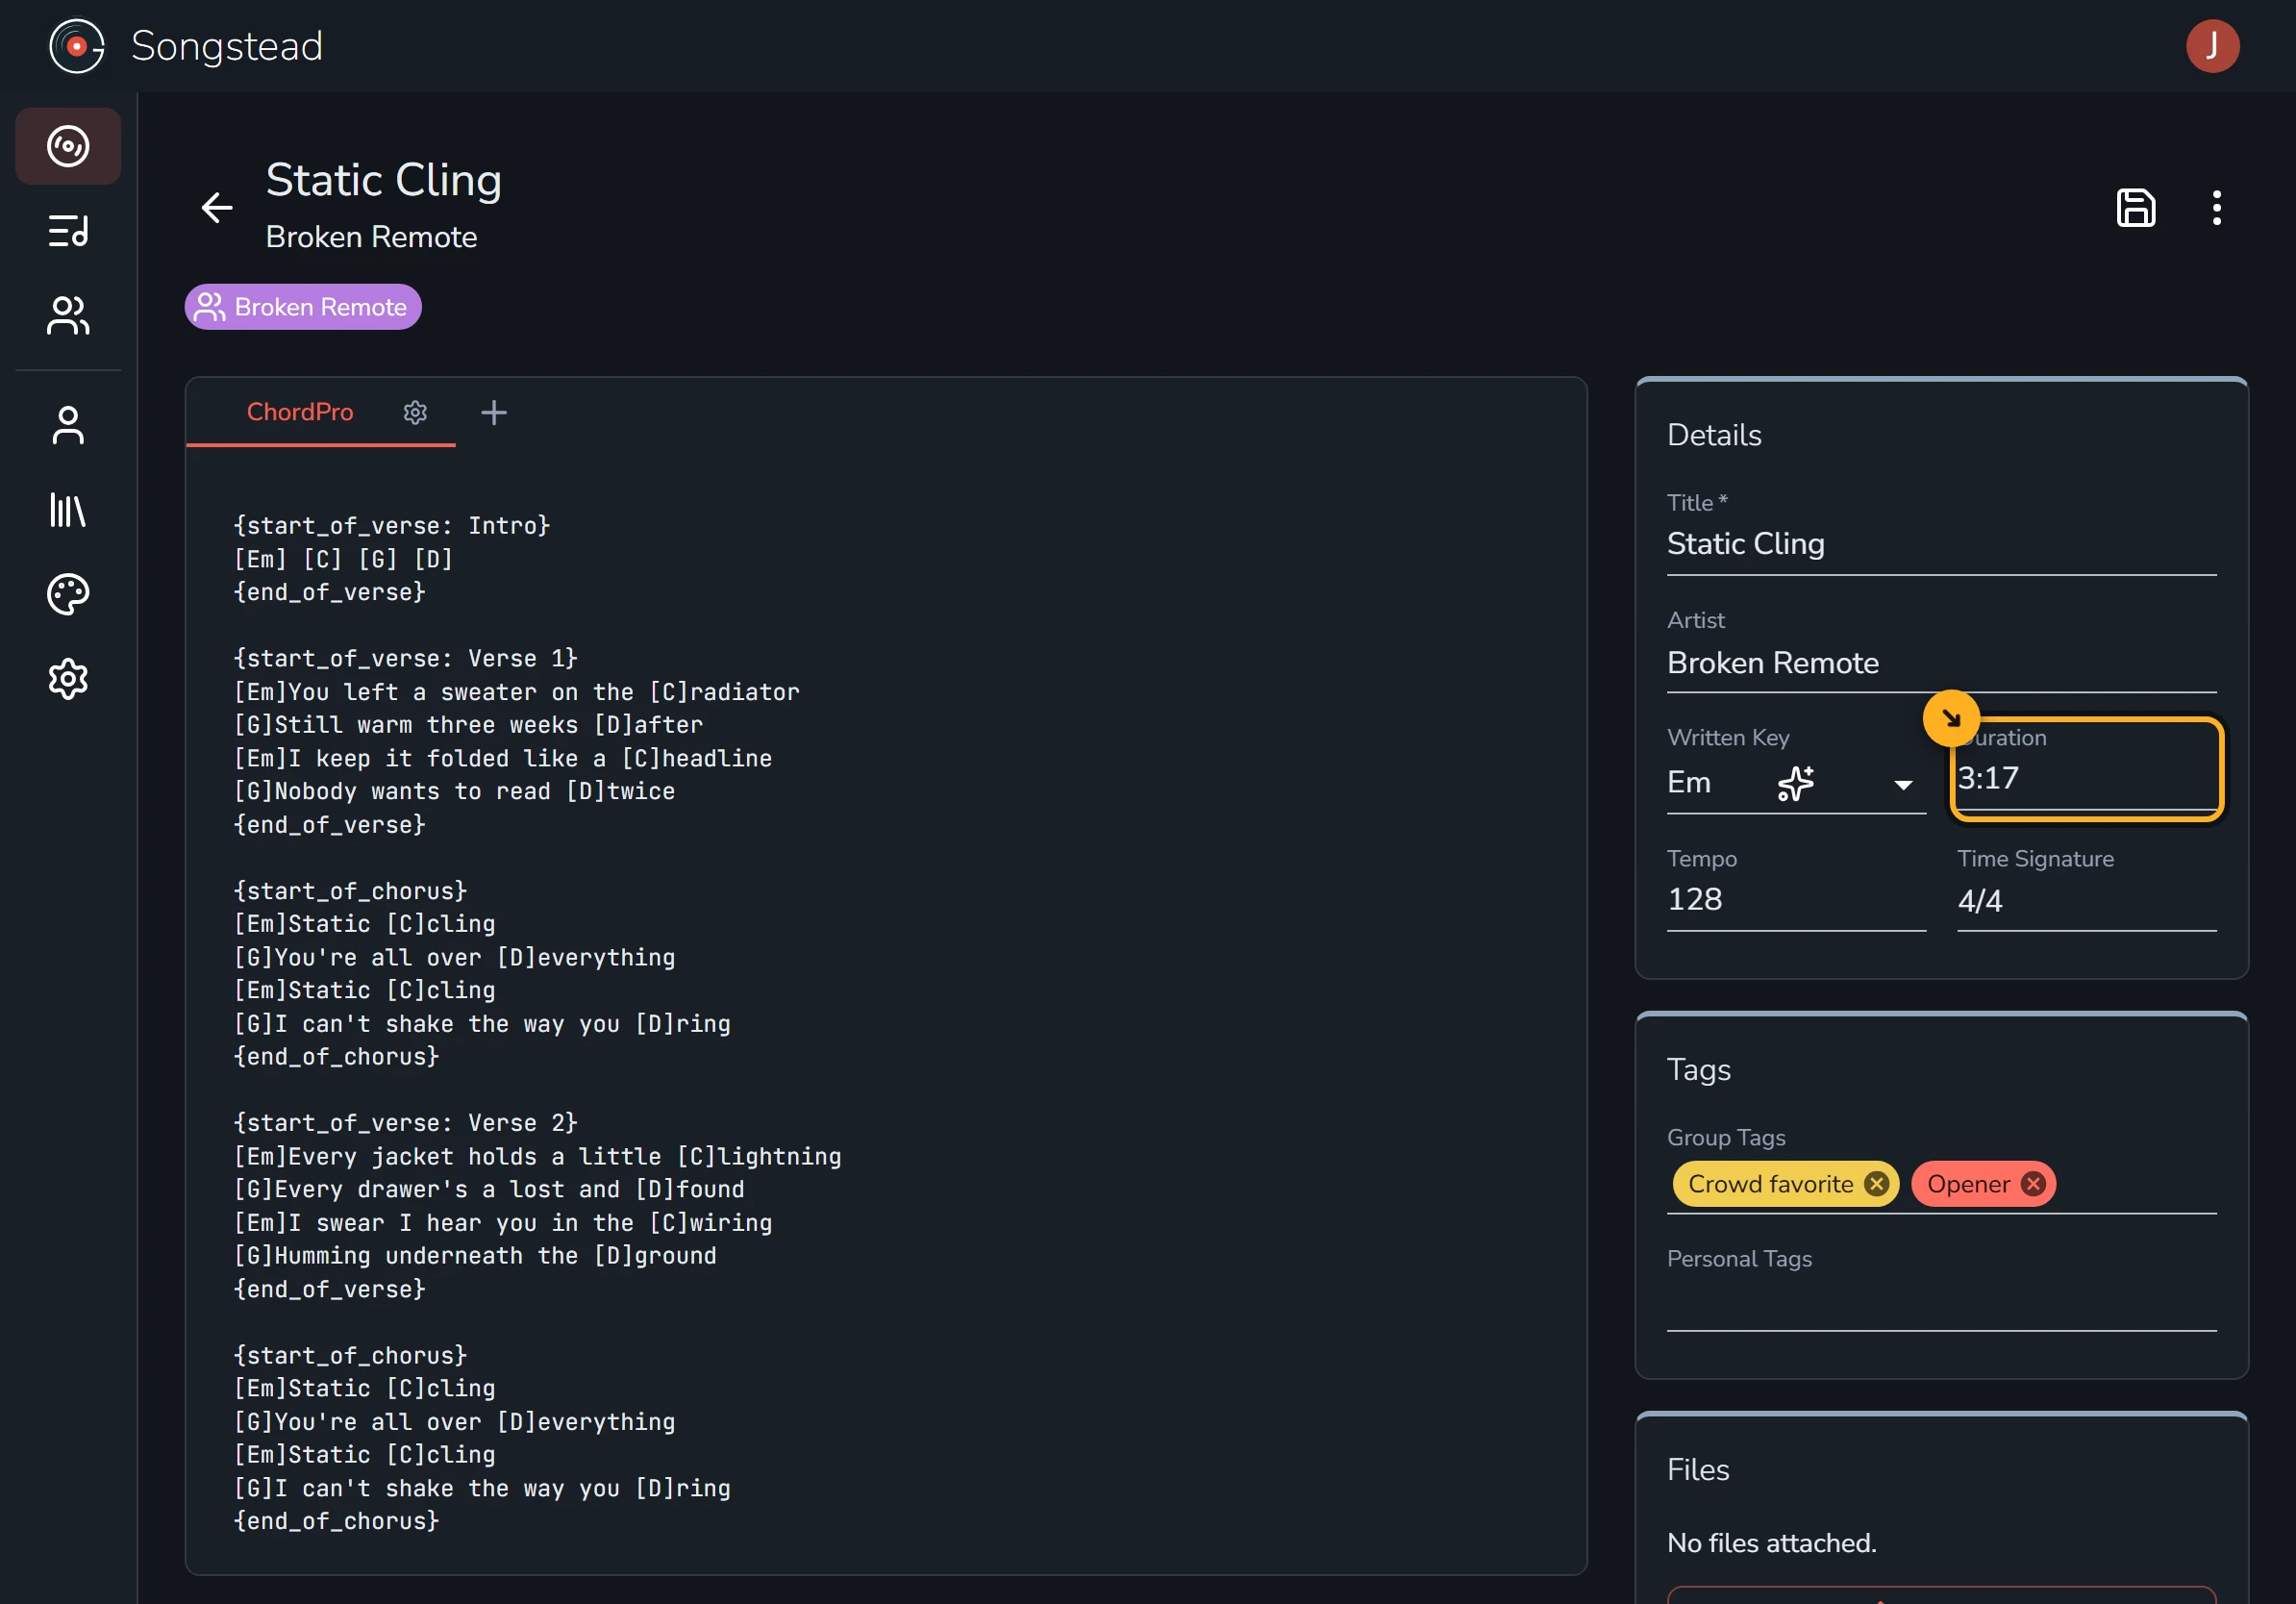The height and width of the screenshot is (1604, 2296).
Task: Click the line '[Em] [C] [G] [D]'
Action: 343,559
